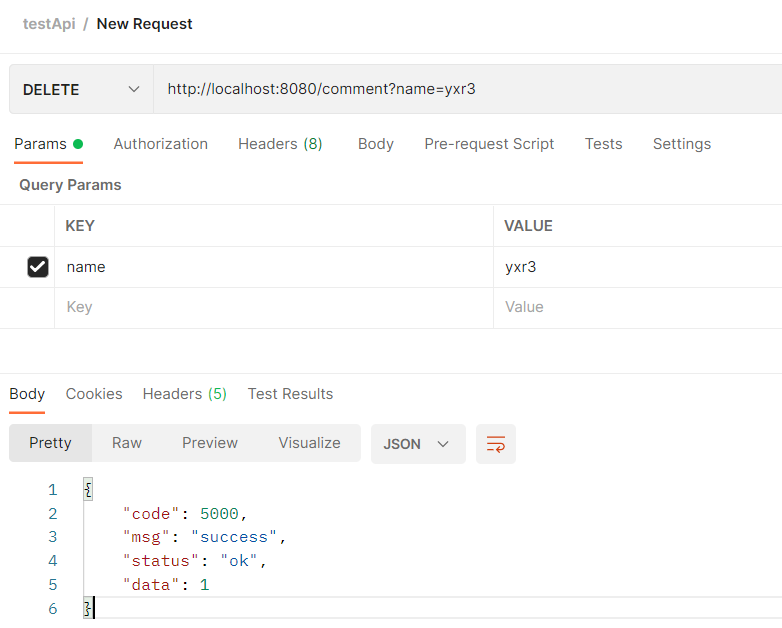Screen dimensions: 782x628
Task: Click the wrap lines icon in response toolbar
Action: (x=495, y=444)
